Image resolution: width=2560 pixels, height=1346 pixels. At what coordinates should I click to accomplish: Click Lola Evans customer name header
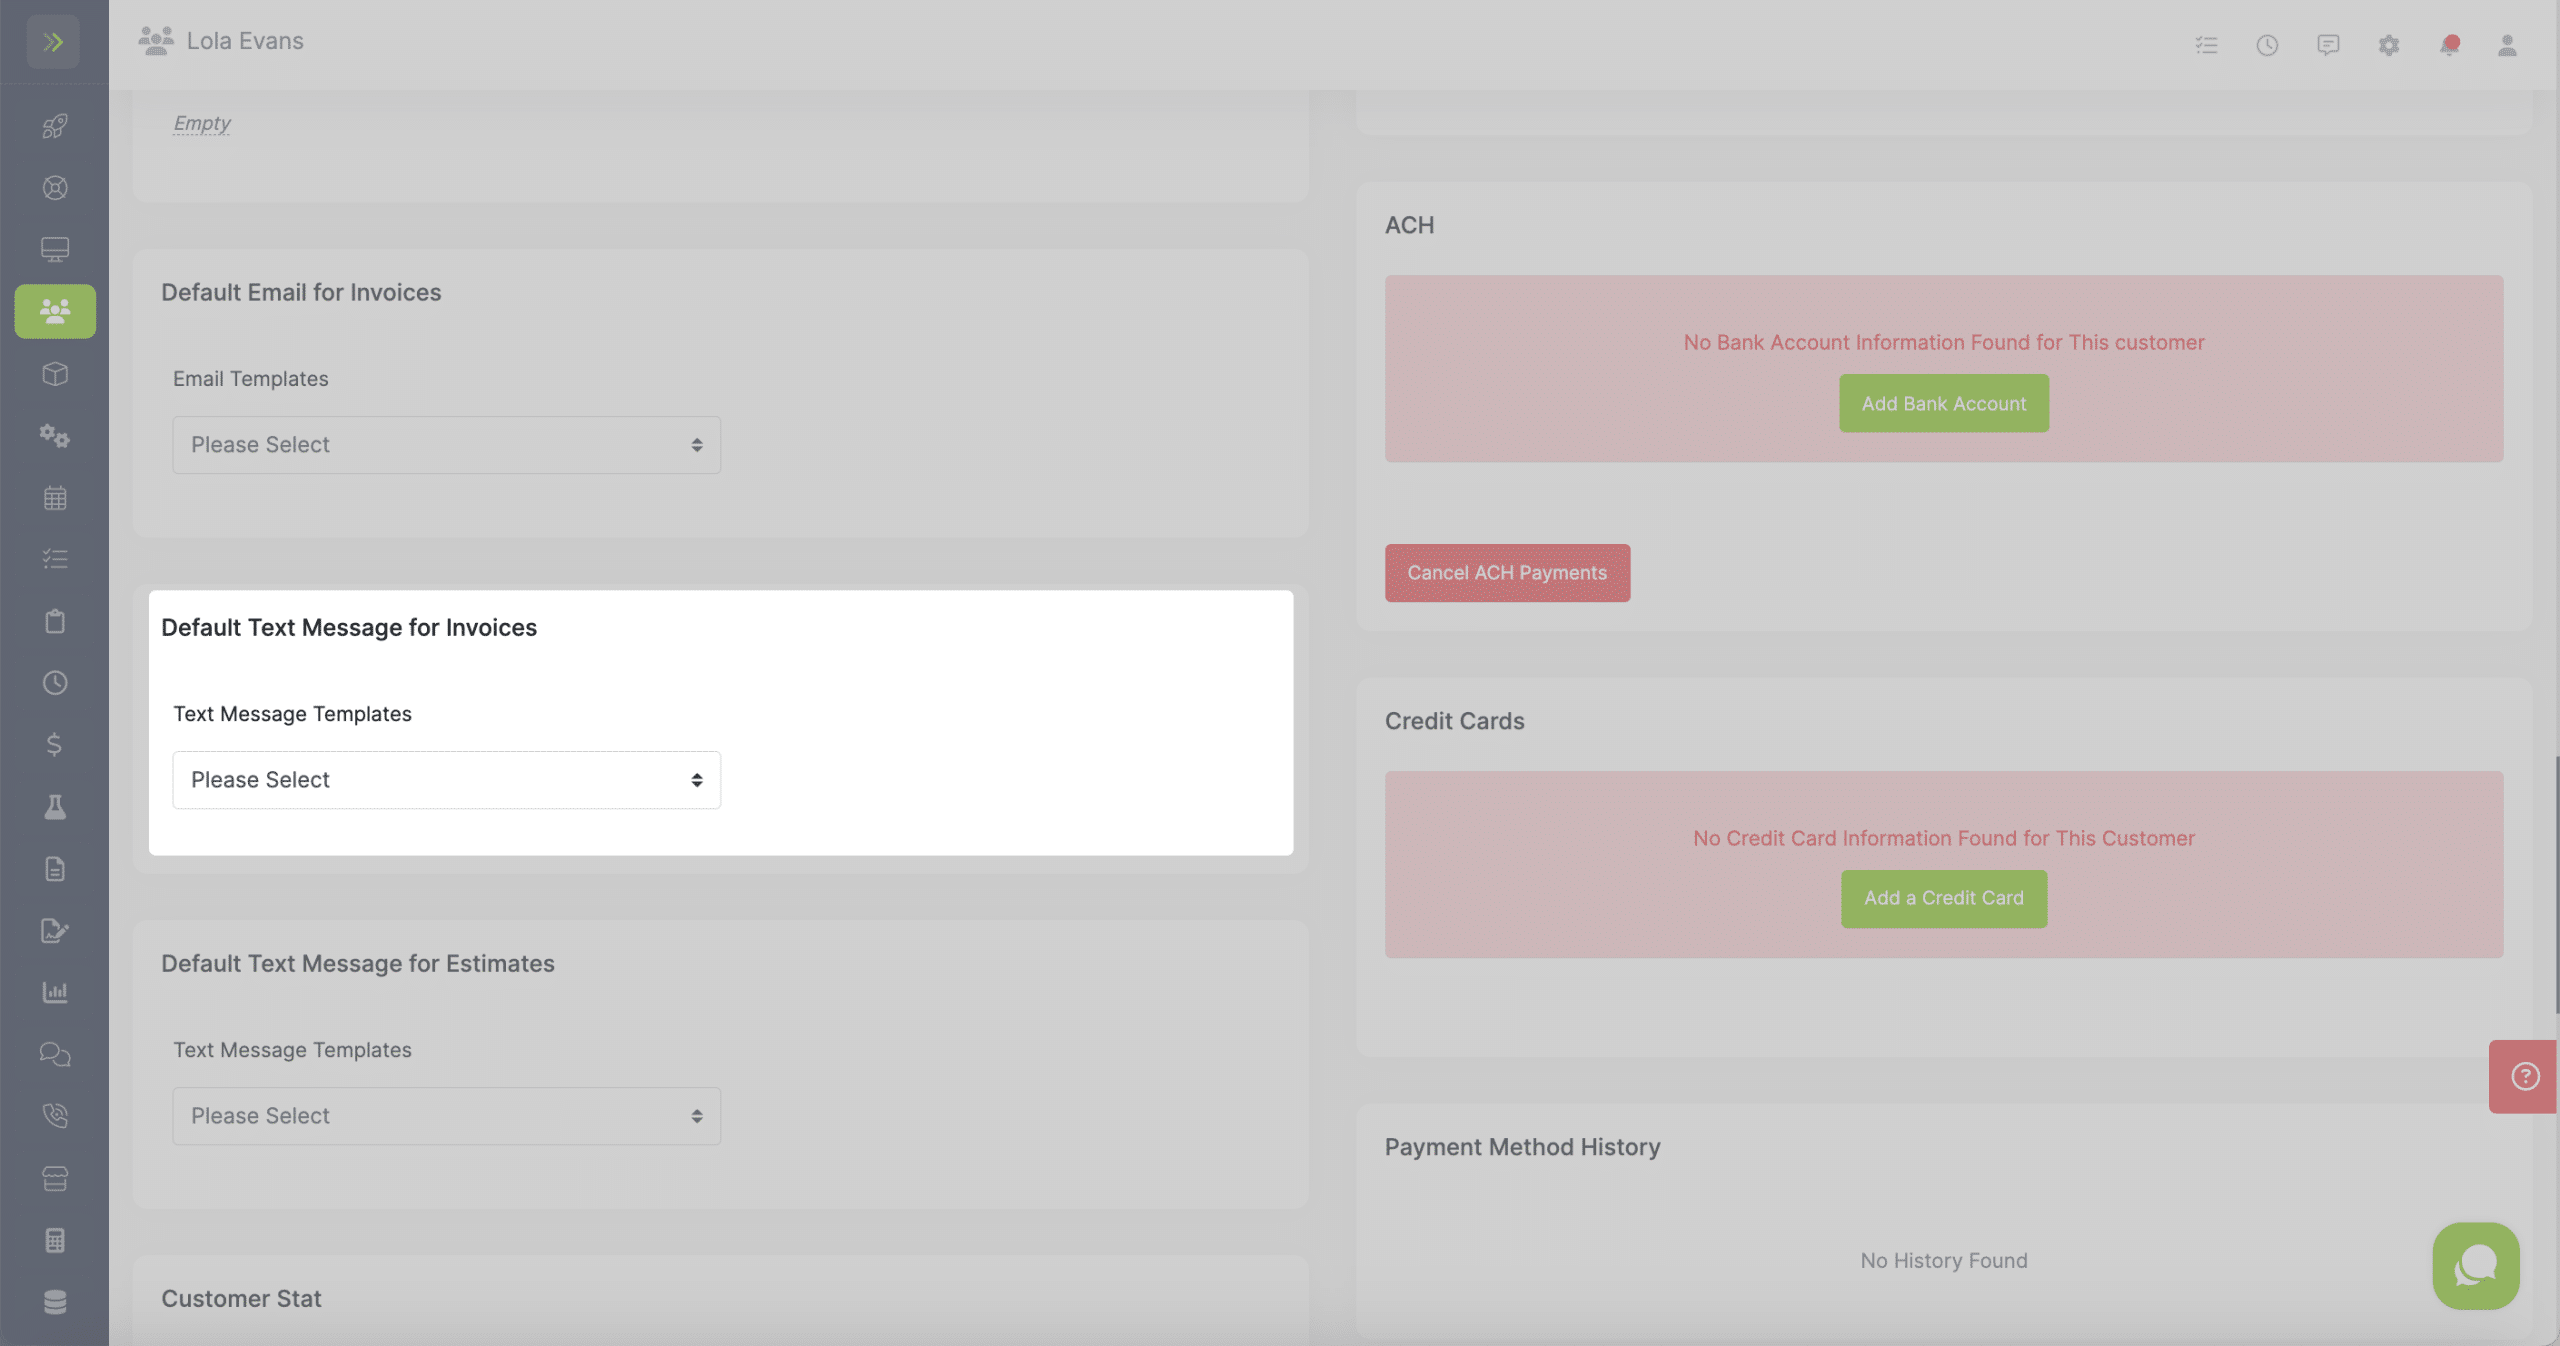[x=245, y=41]
